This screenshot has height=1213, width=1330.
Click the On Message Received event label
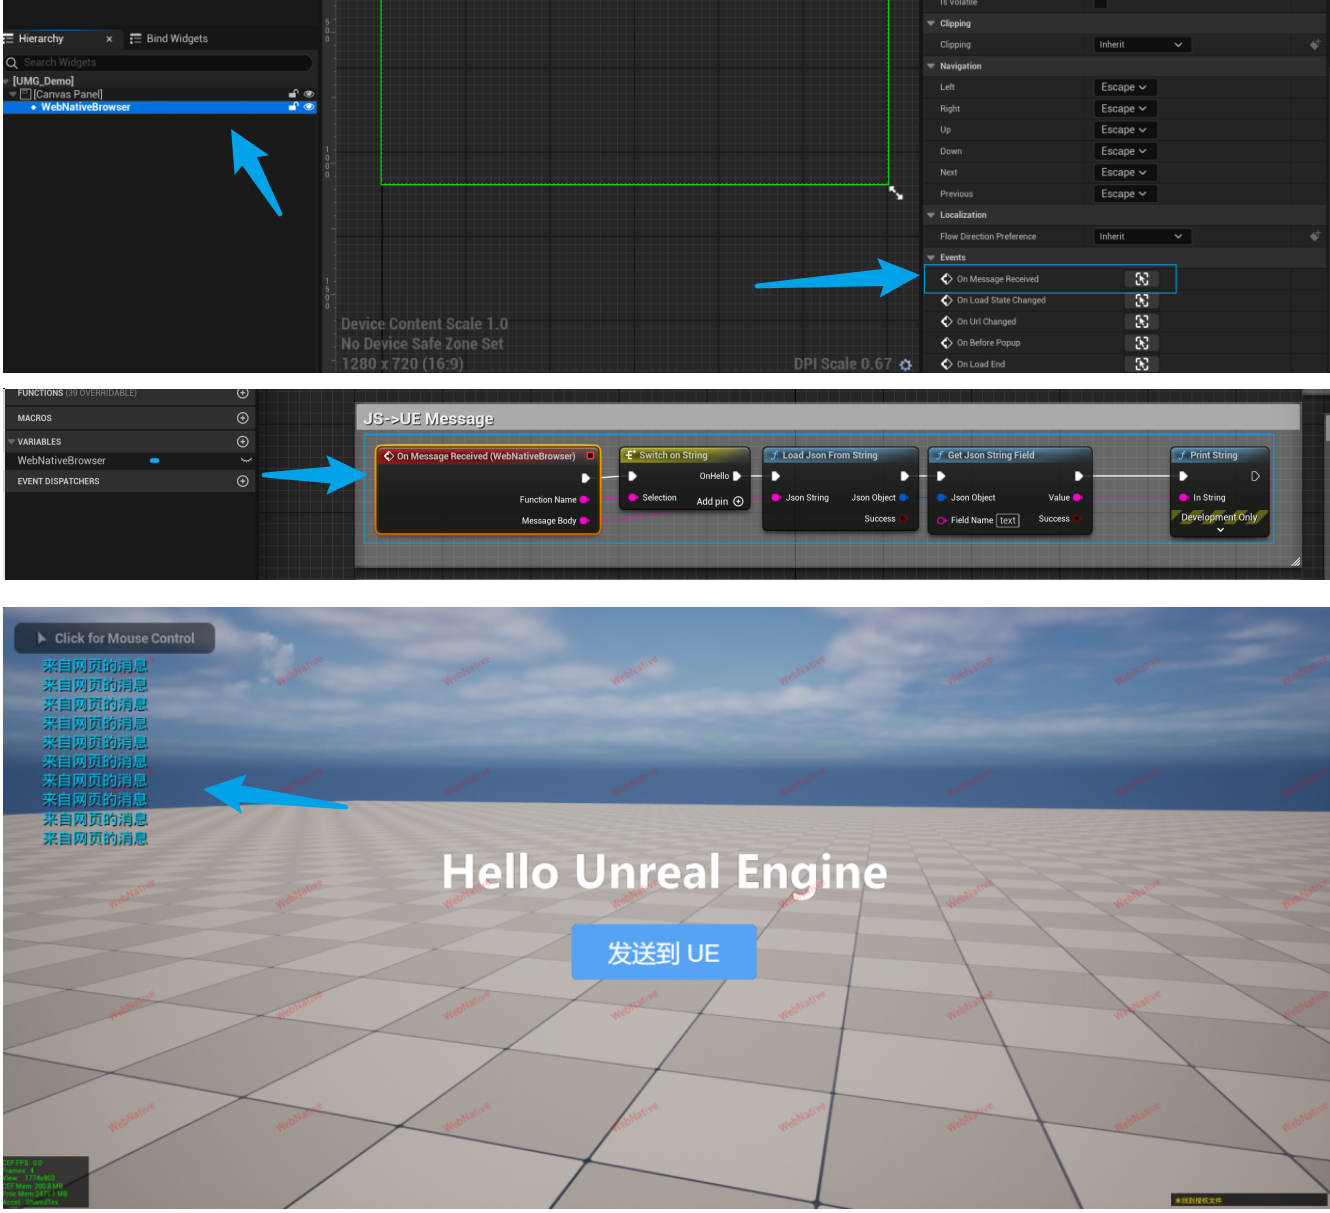[x=997, y=279]
